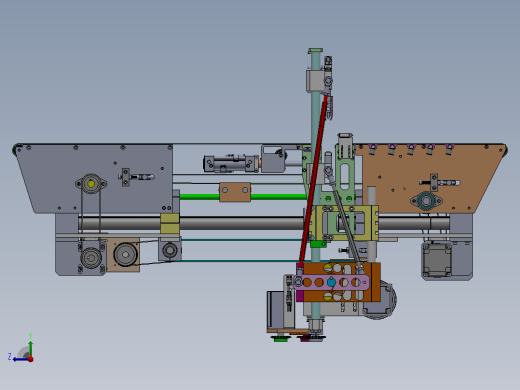
Task: Select the gray side plate on the left
Action: (x=97, y=178)
